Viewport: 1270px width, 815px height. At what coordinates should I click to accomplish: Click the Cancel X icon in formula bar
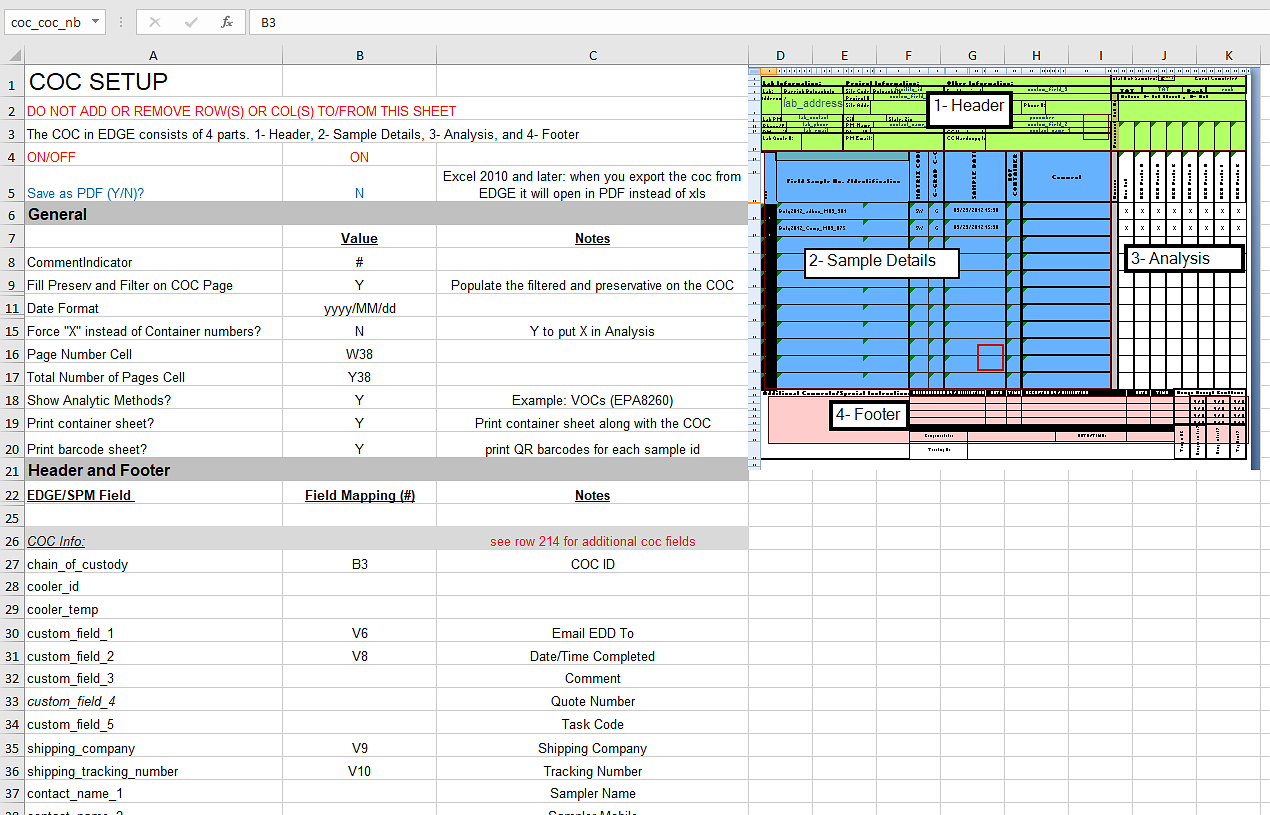point(154,22)
